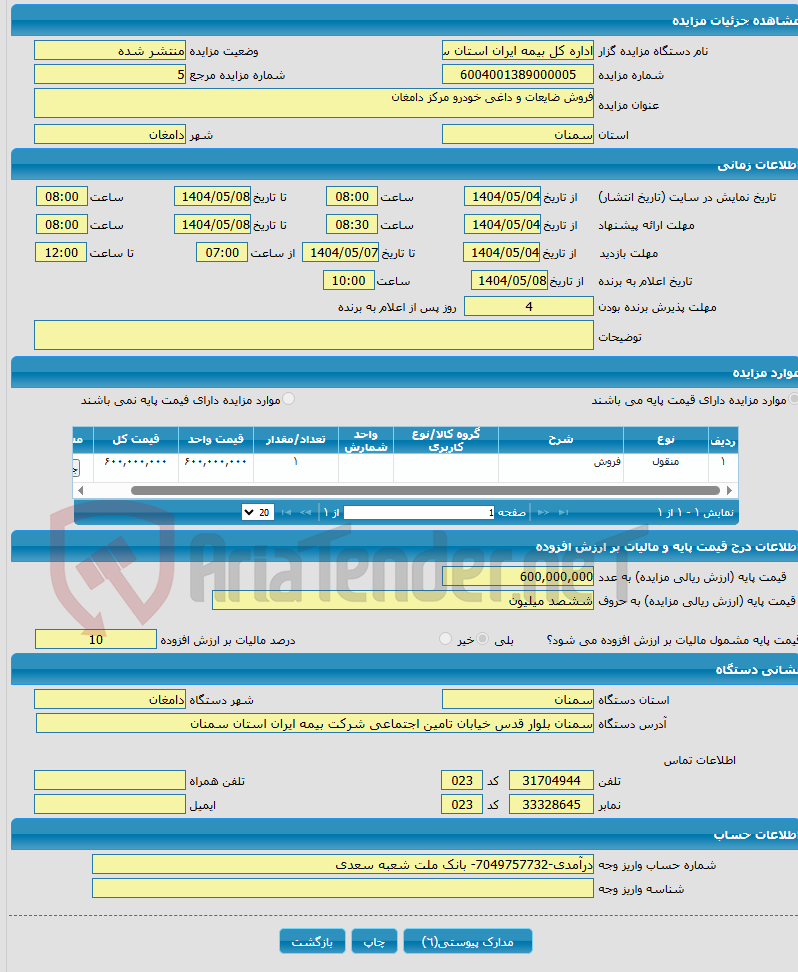Choose 'خیر' for value-added tax
This screenshot has width=798, height=972.
pyautogui.click(x=445, y=638)
